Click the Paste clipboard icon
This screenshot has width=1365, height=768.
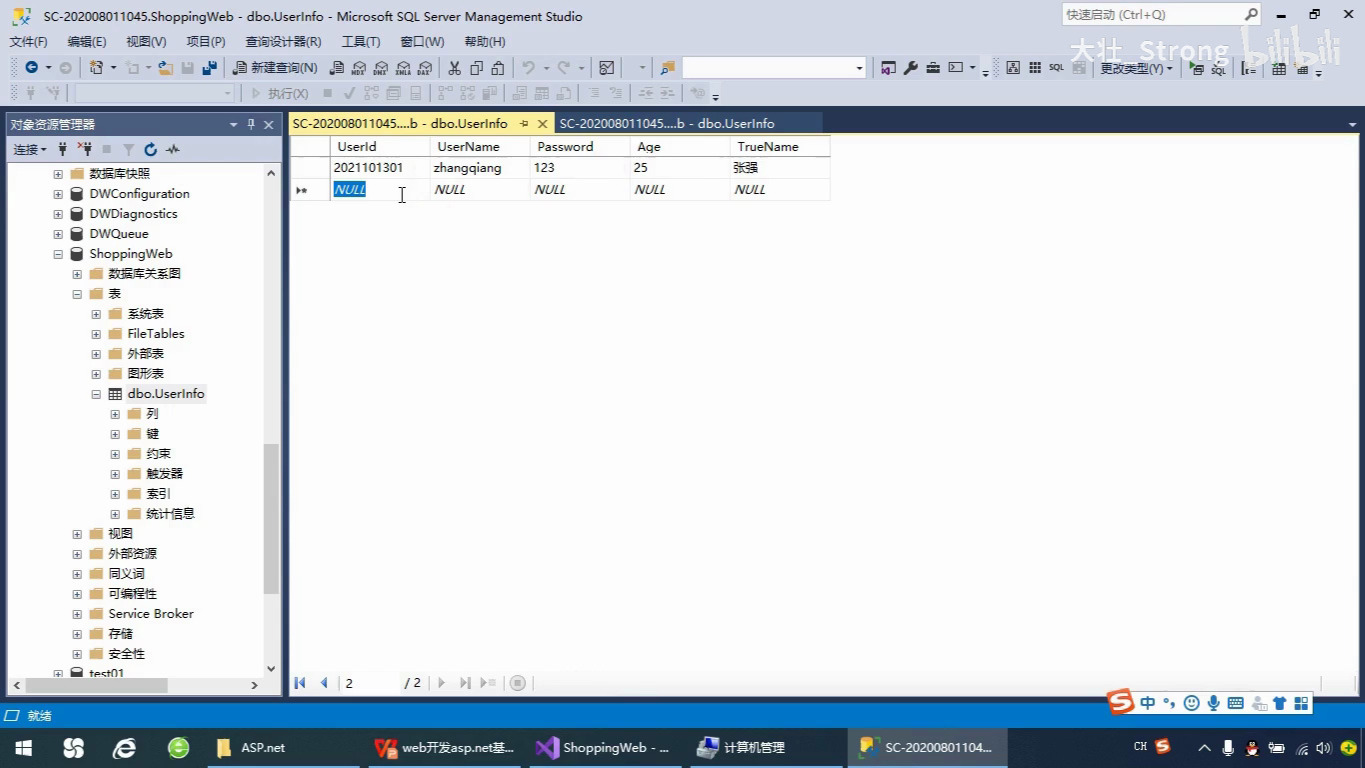click(x=498, y=68)
